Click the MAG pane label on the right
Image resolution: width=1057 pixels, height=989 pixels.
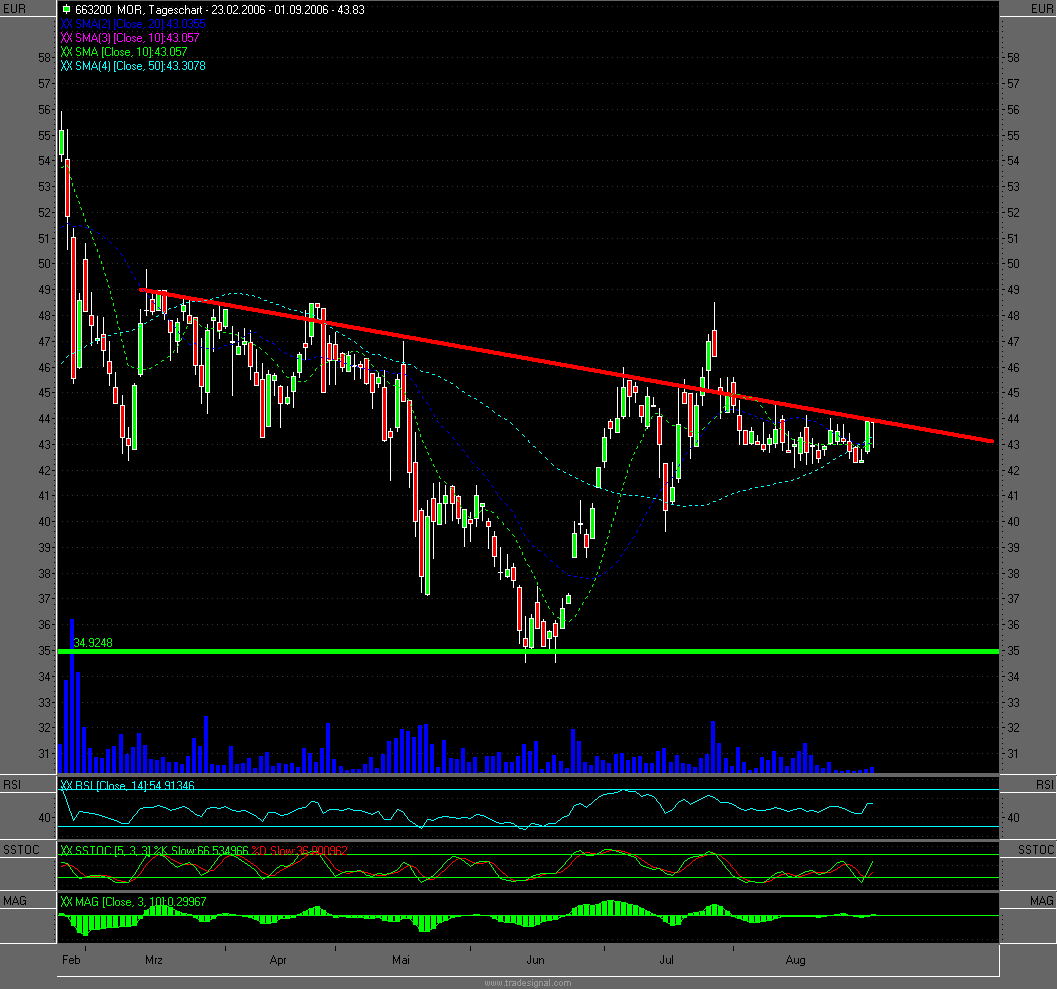point(1041,901)
